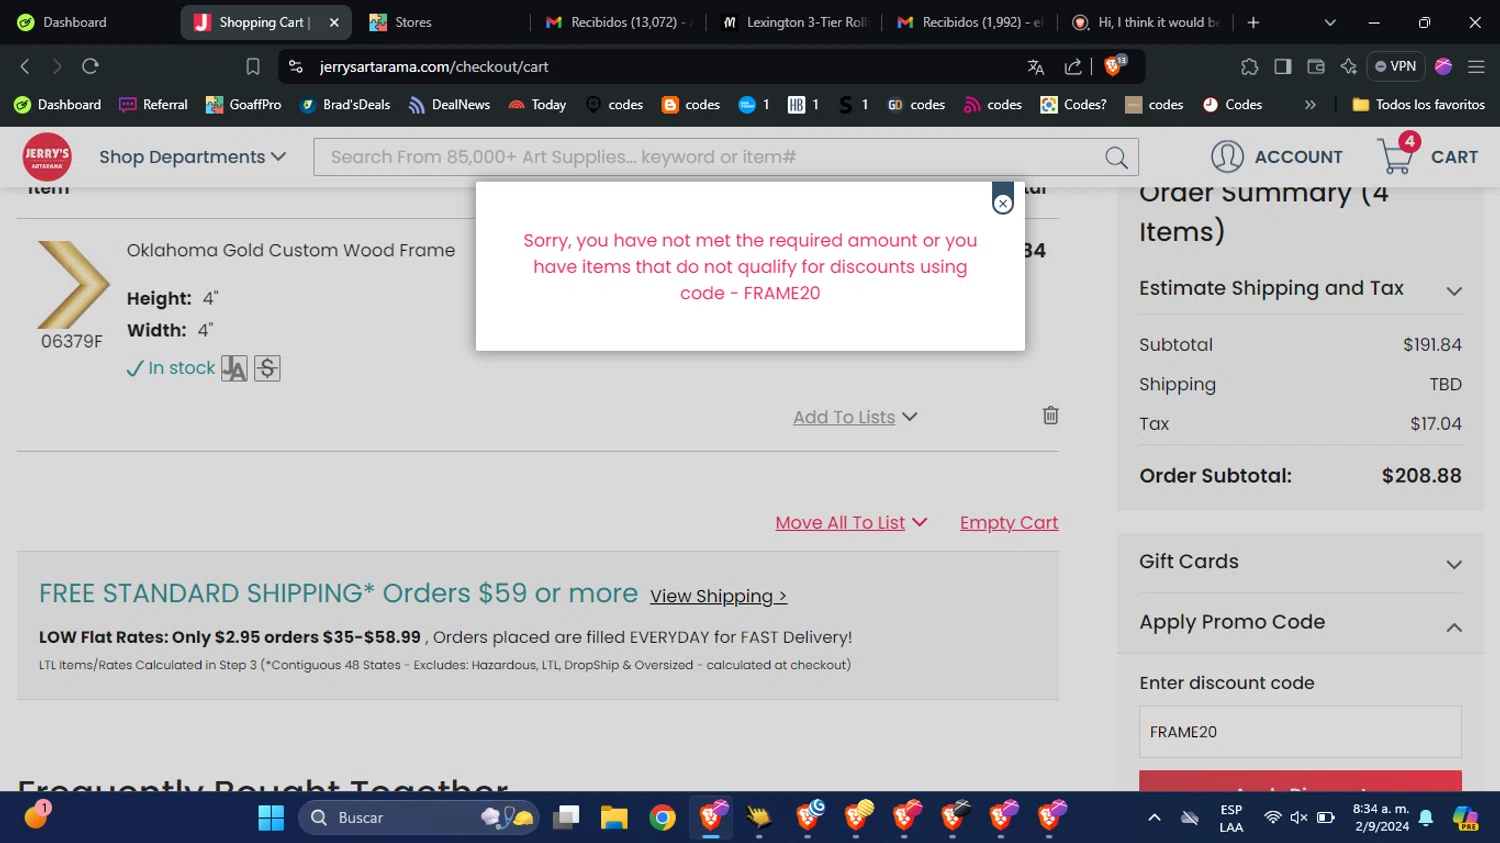Open the Brave Wallet icon

tap(1316, 67)
